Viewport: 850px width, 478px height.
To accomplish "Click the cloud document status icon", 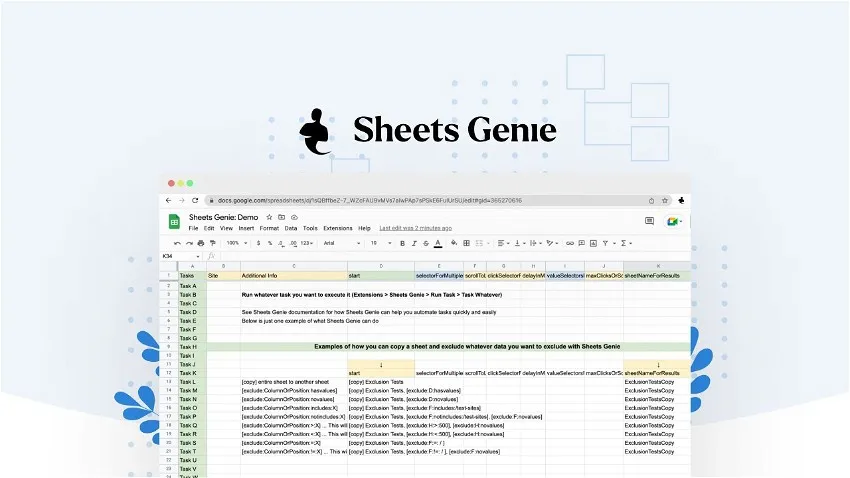I will coord(294,217).
